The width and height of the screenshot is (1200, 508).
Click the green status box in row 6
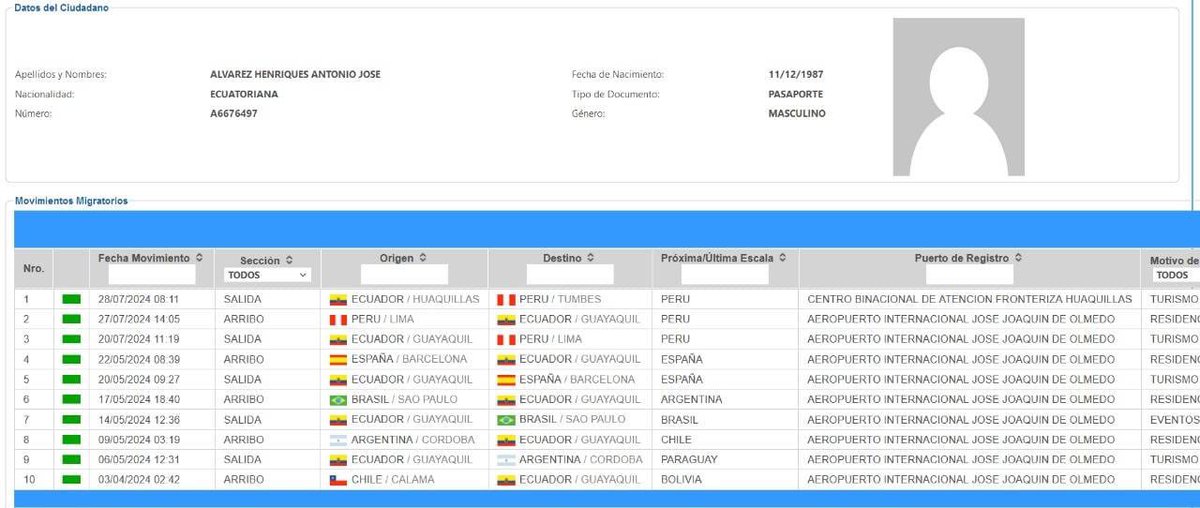point(71,399)
